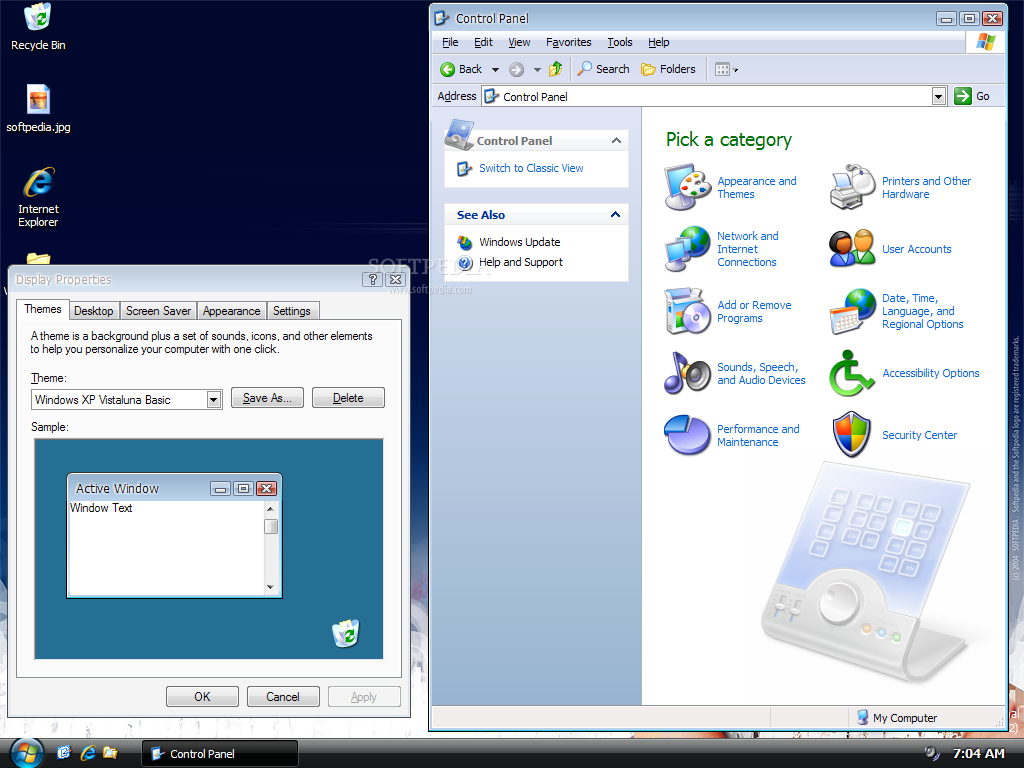Click the Security Center category link
This screenshot has height=768, width=1024.
(x=920, y=436)
